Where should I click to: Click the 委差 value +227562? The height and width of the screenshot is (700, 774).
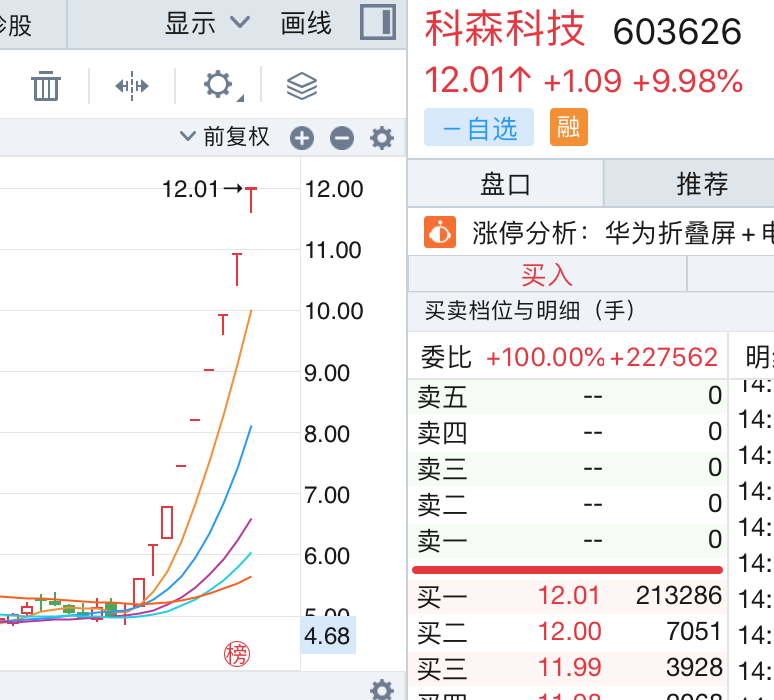[x=663, y=357]
